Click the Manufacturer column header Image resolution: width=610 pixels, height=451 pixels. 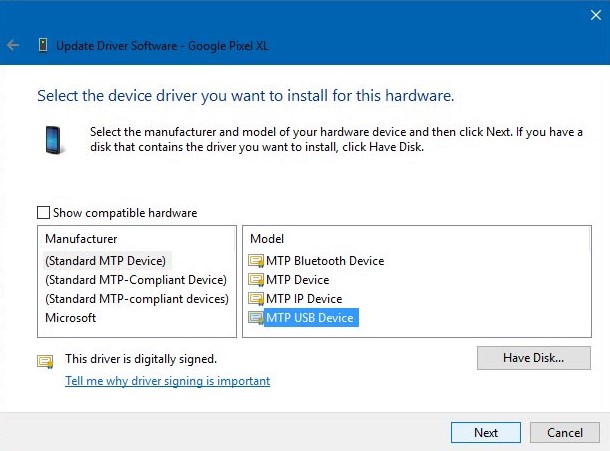[81, 239]
